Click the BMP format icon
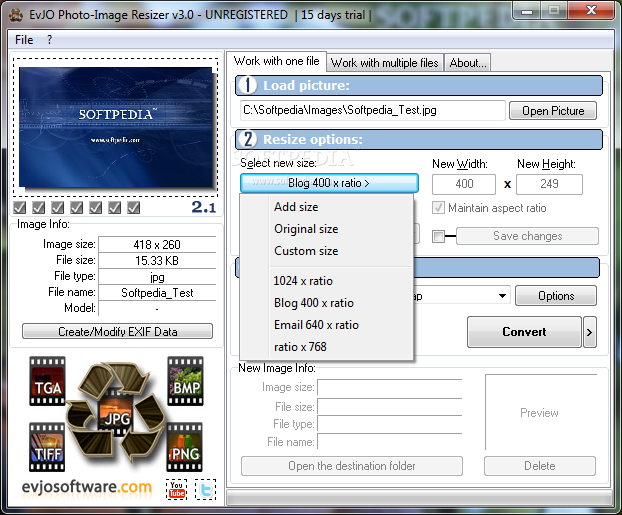Viewport: 622px width, 515px height. coord(185,381)
